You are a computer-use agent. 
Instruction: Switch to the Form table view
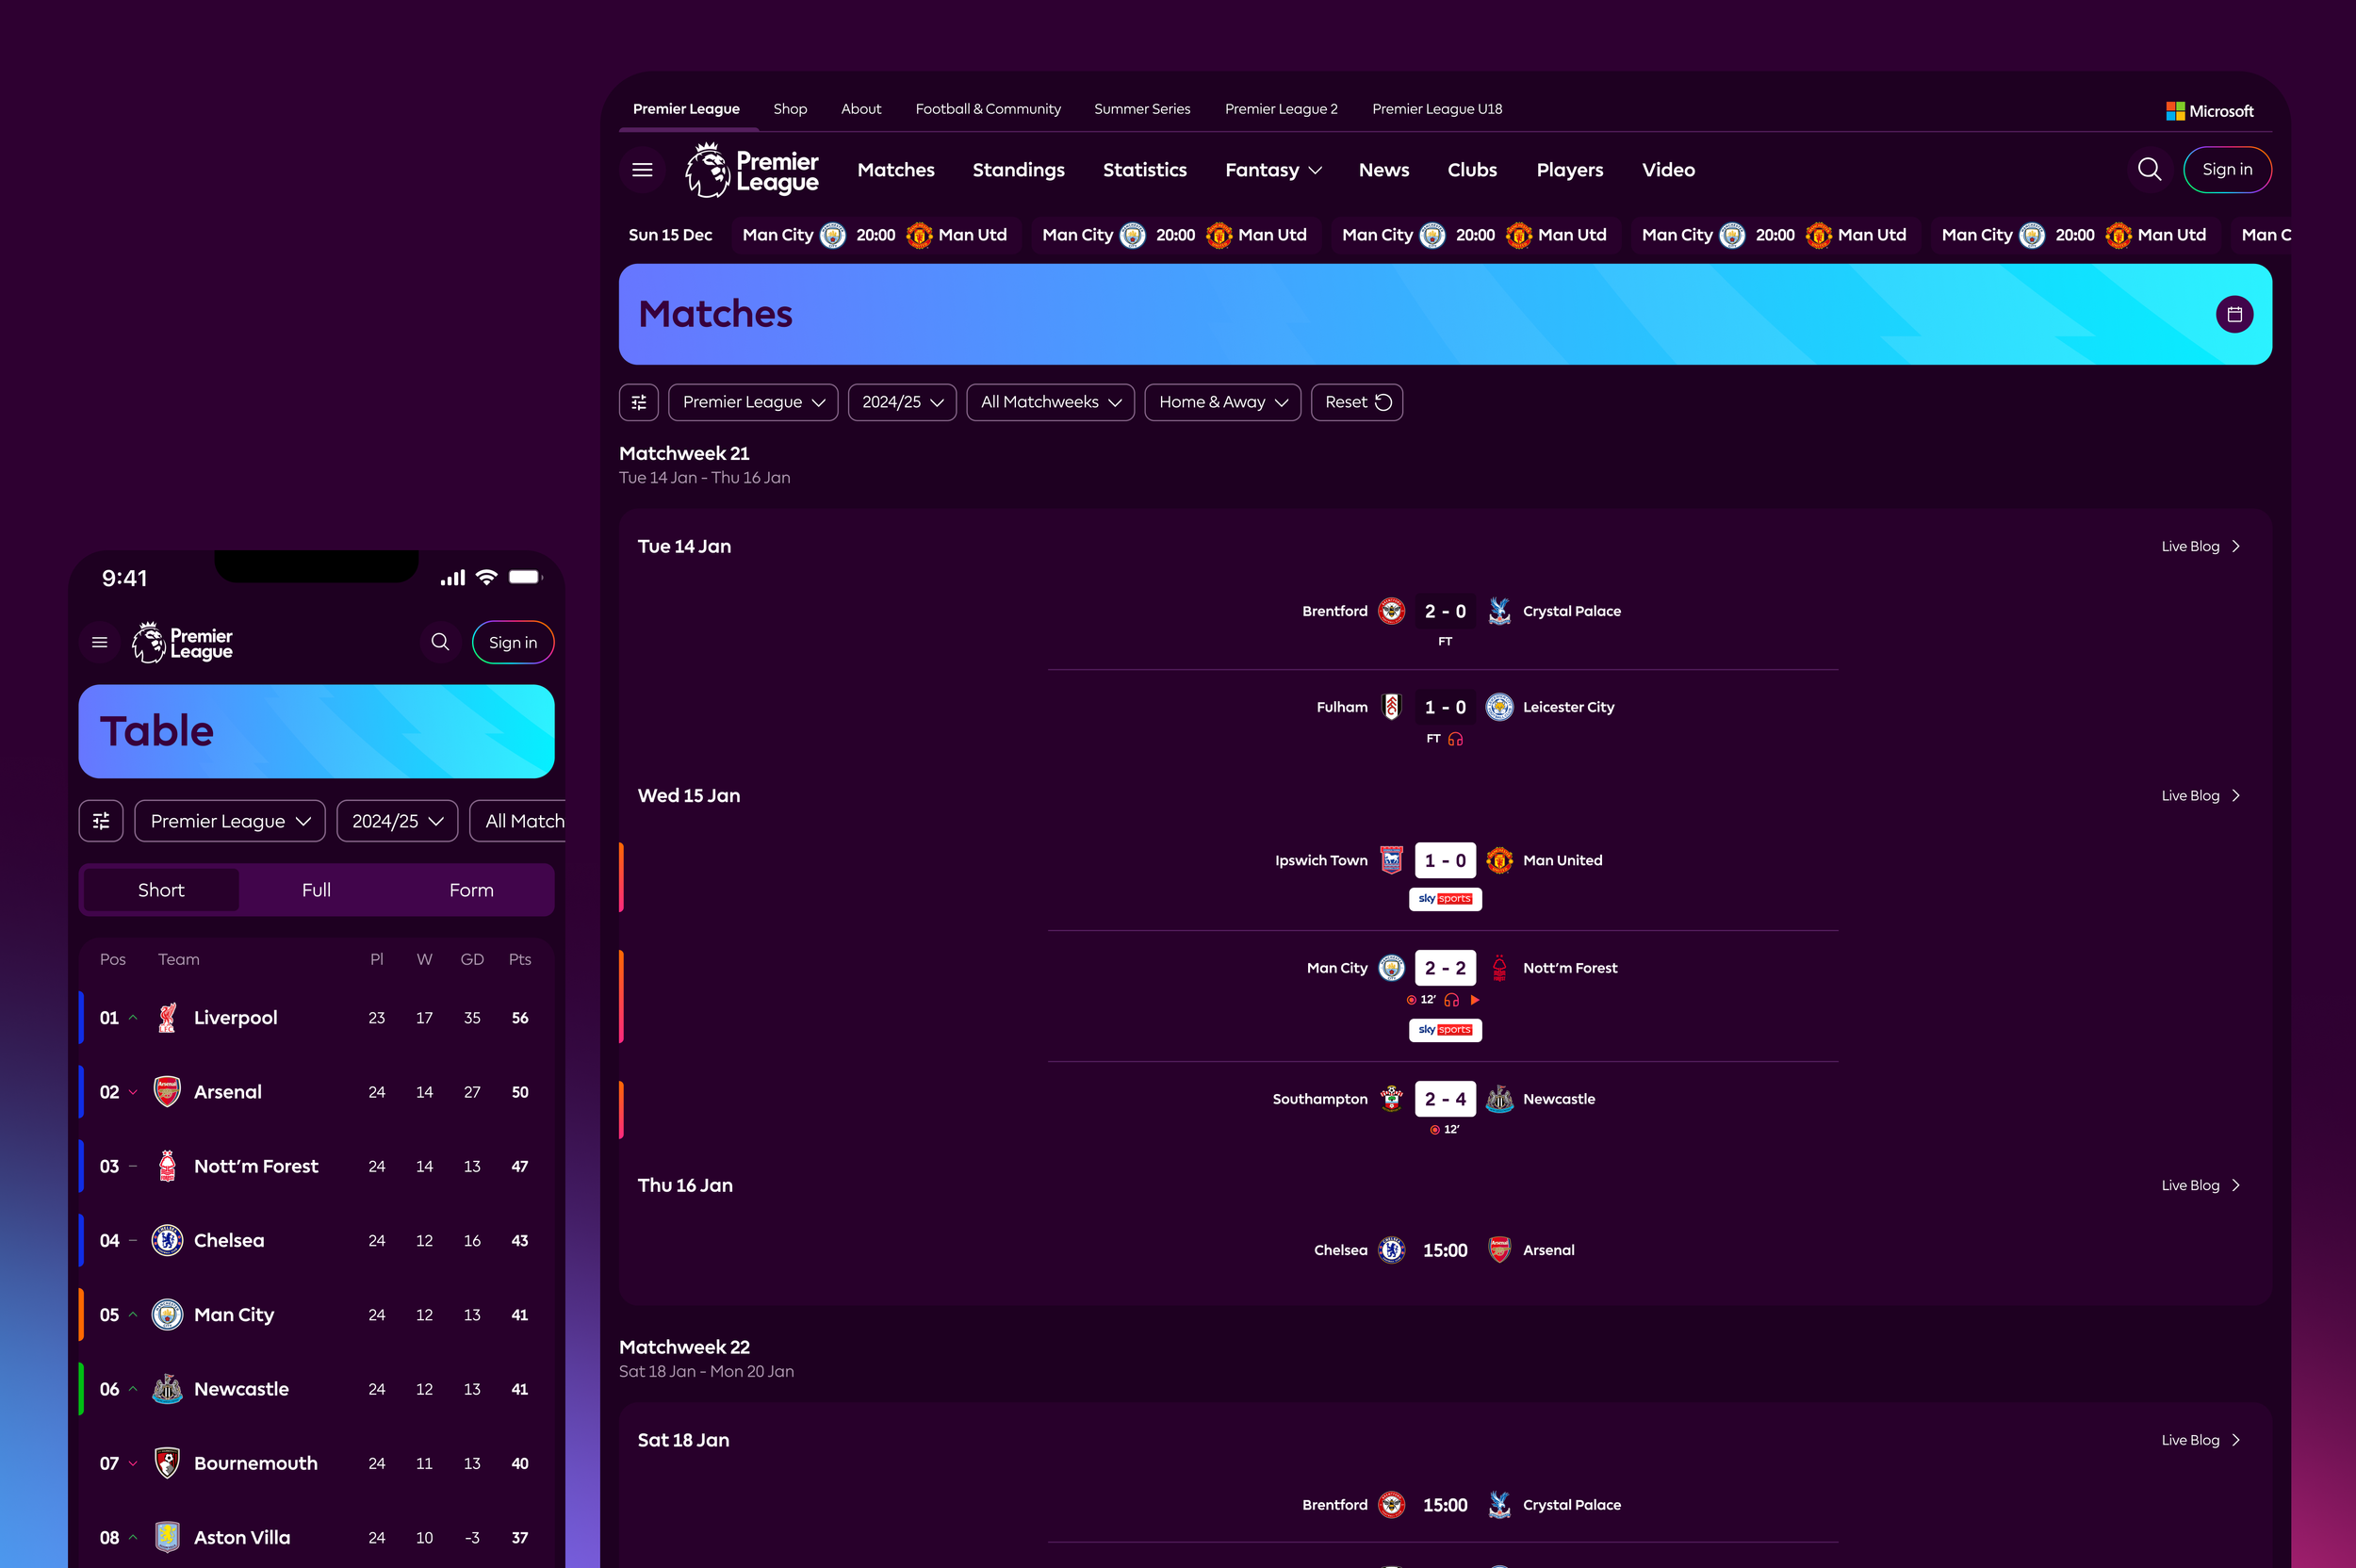click(471, 890)
